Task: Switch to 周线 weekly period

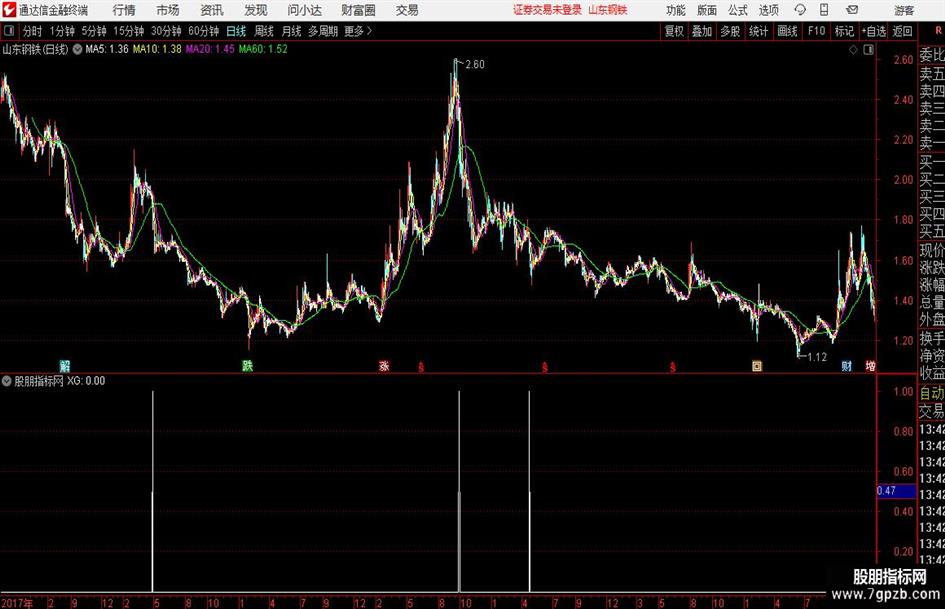Action: coord(264,31)
